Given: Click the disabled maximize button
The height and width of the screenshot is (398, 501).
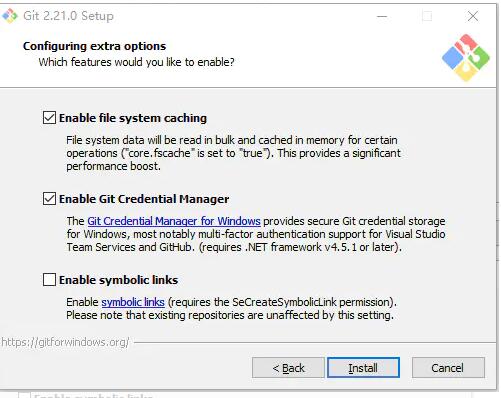Looking at the screenshot, I should 427,16.
